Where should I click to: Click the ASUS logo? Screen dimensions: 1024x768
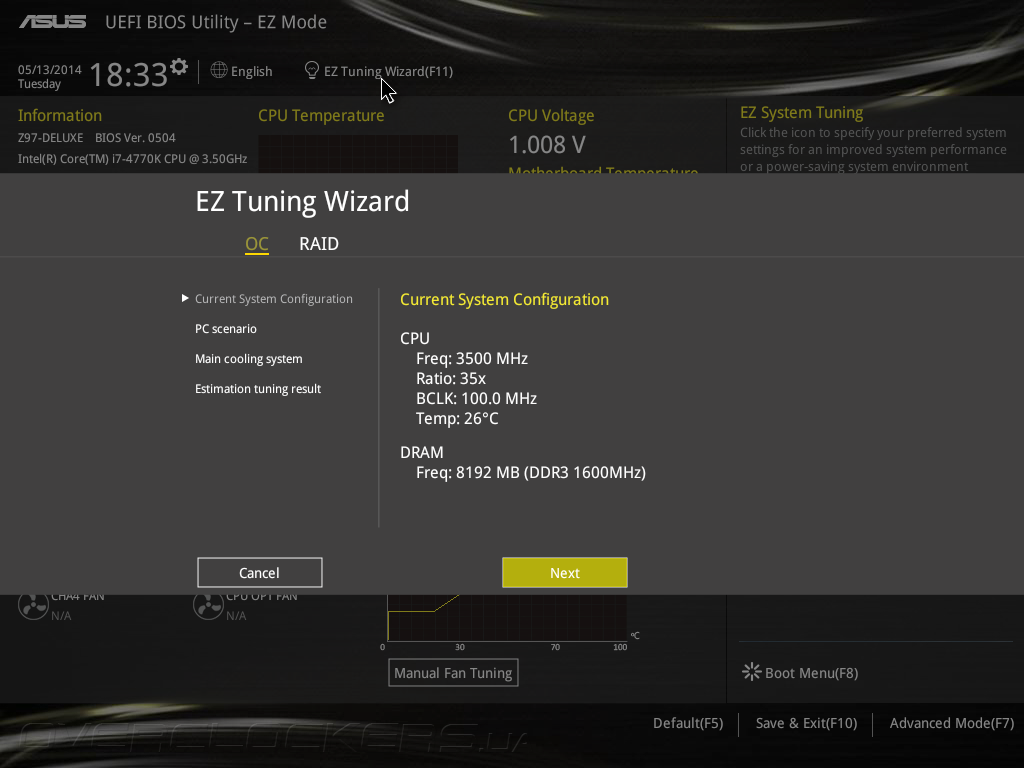pos(52,22)
